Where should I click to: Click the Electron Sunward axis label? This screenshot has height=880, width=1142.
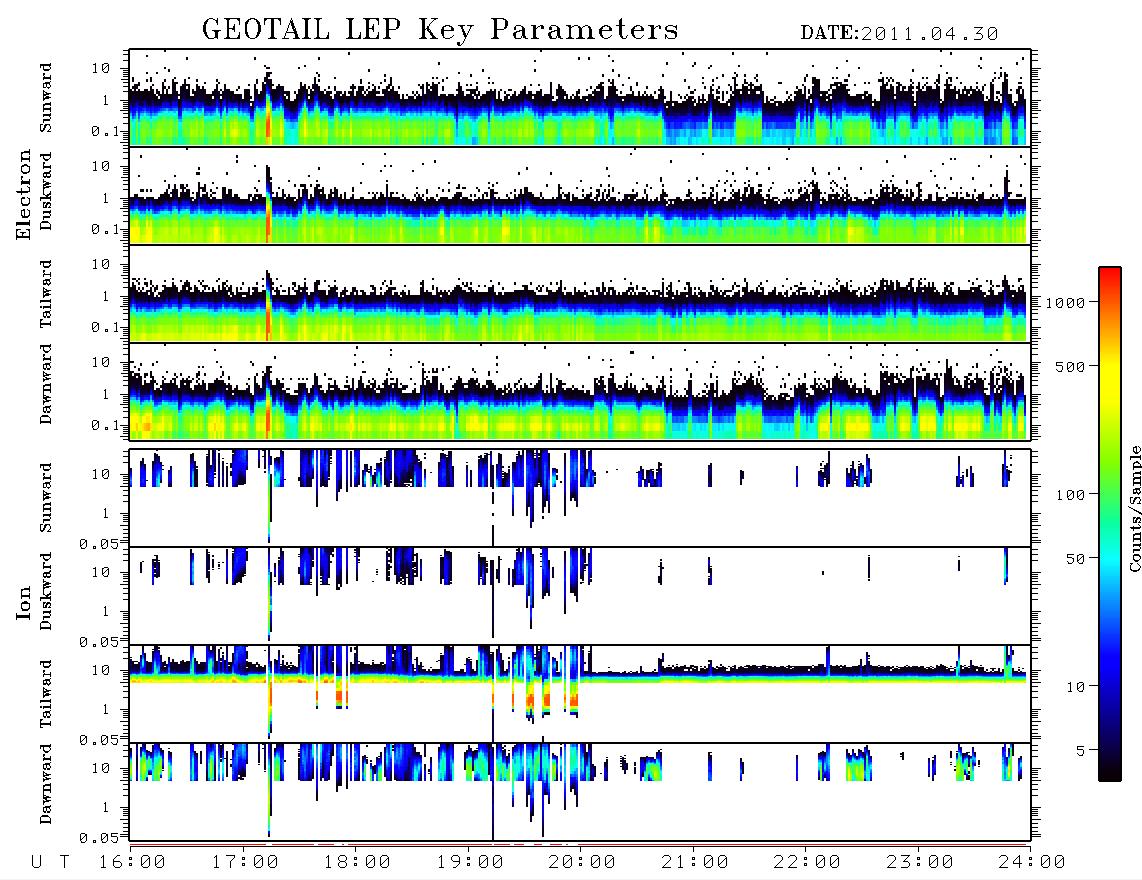click(x=46, y=98)
